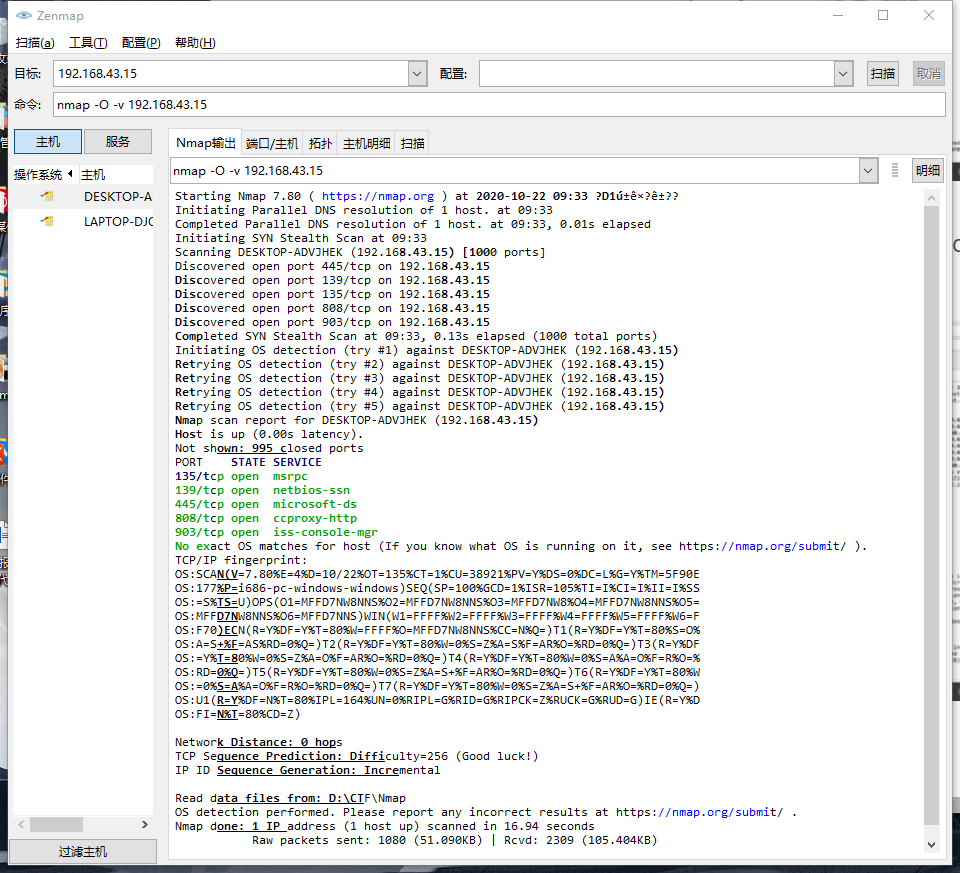Click the 'TCP Sequence Prediction' line
This screenshot has width=960, height=873.
pyautogui.click(x=356, y=756)
